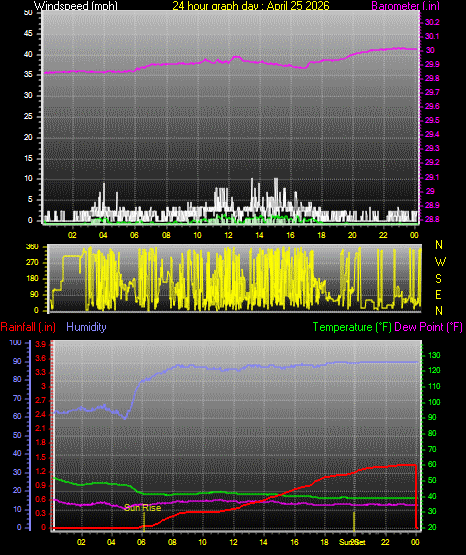This screenshot has height=555, width=466.
Task: Click the 24 hour graph day April 25 2026 title
Action: click(251, 6)
